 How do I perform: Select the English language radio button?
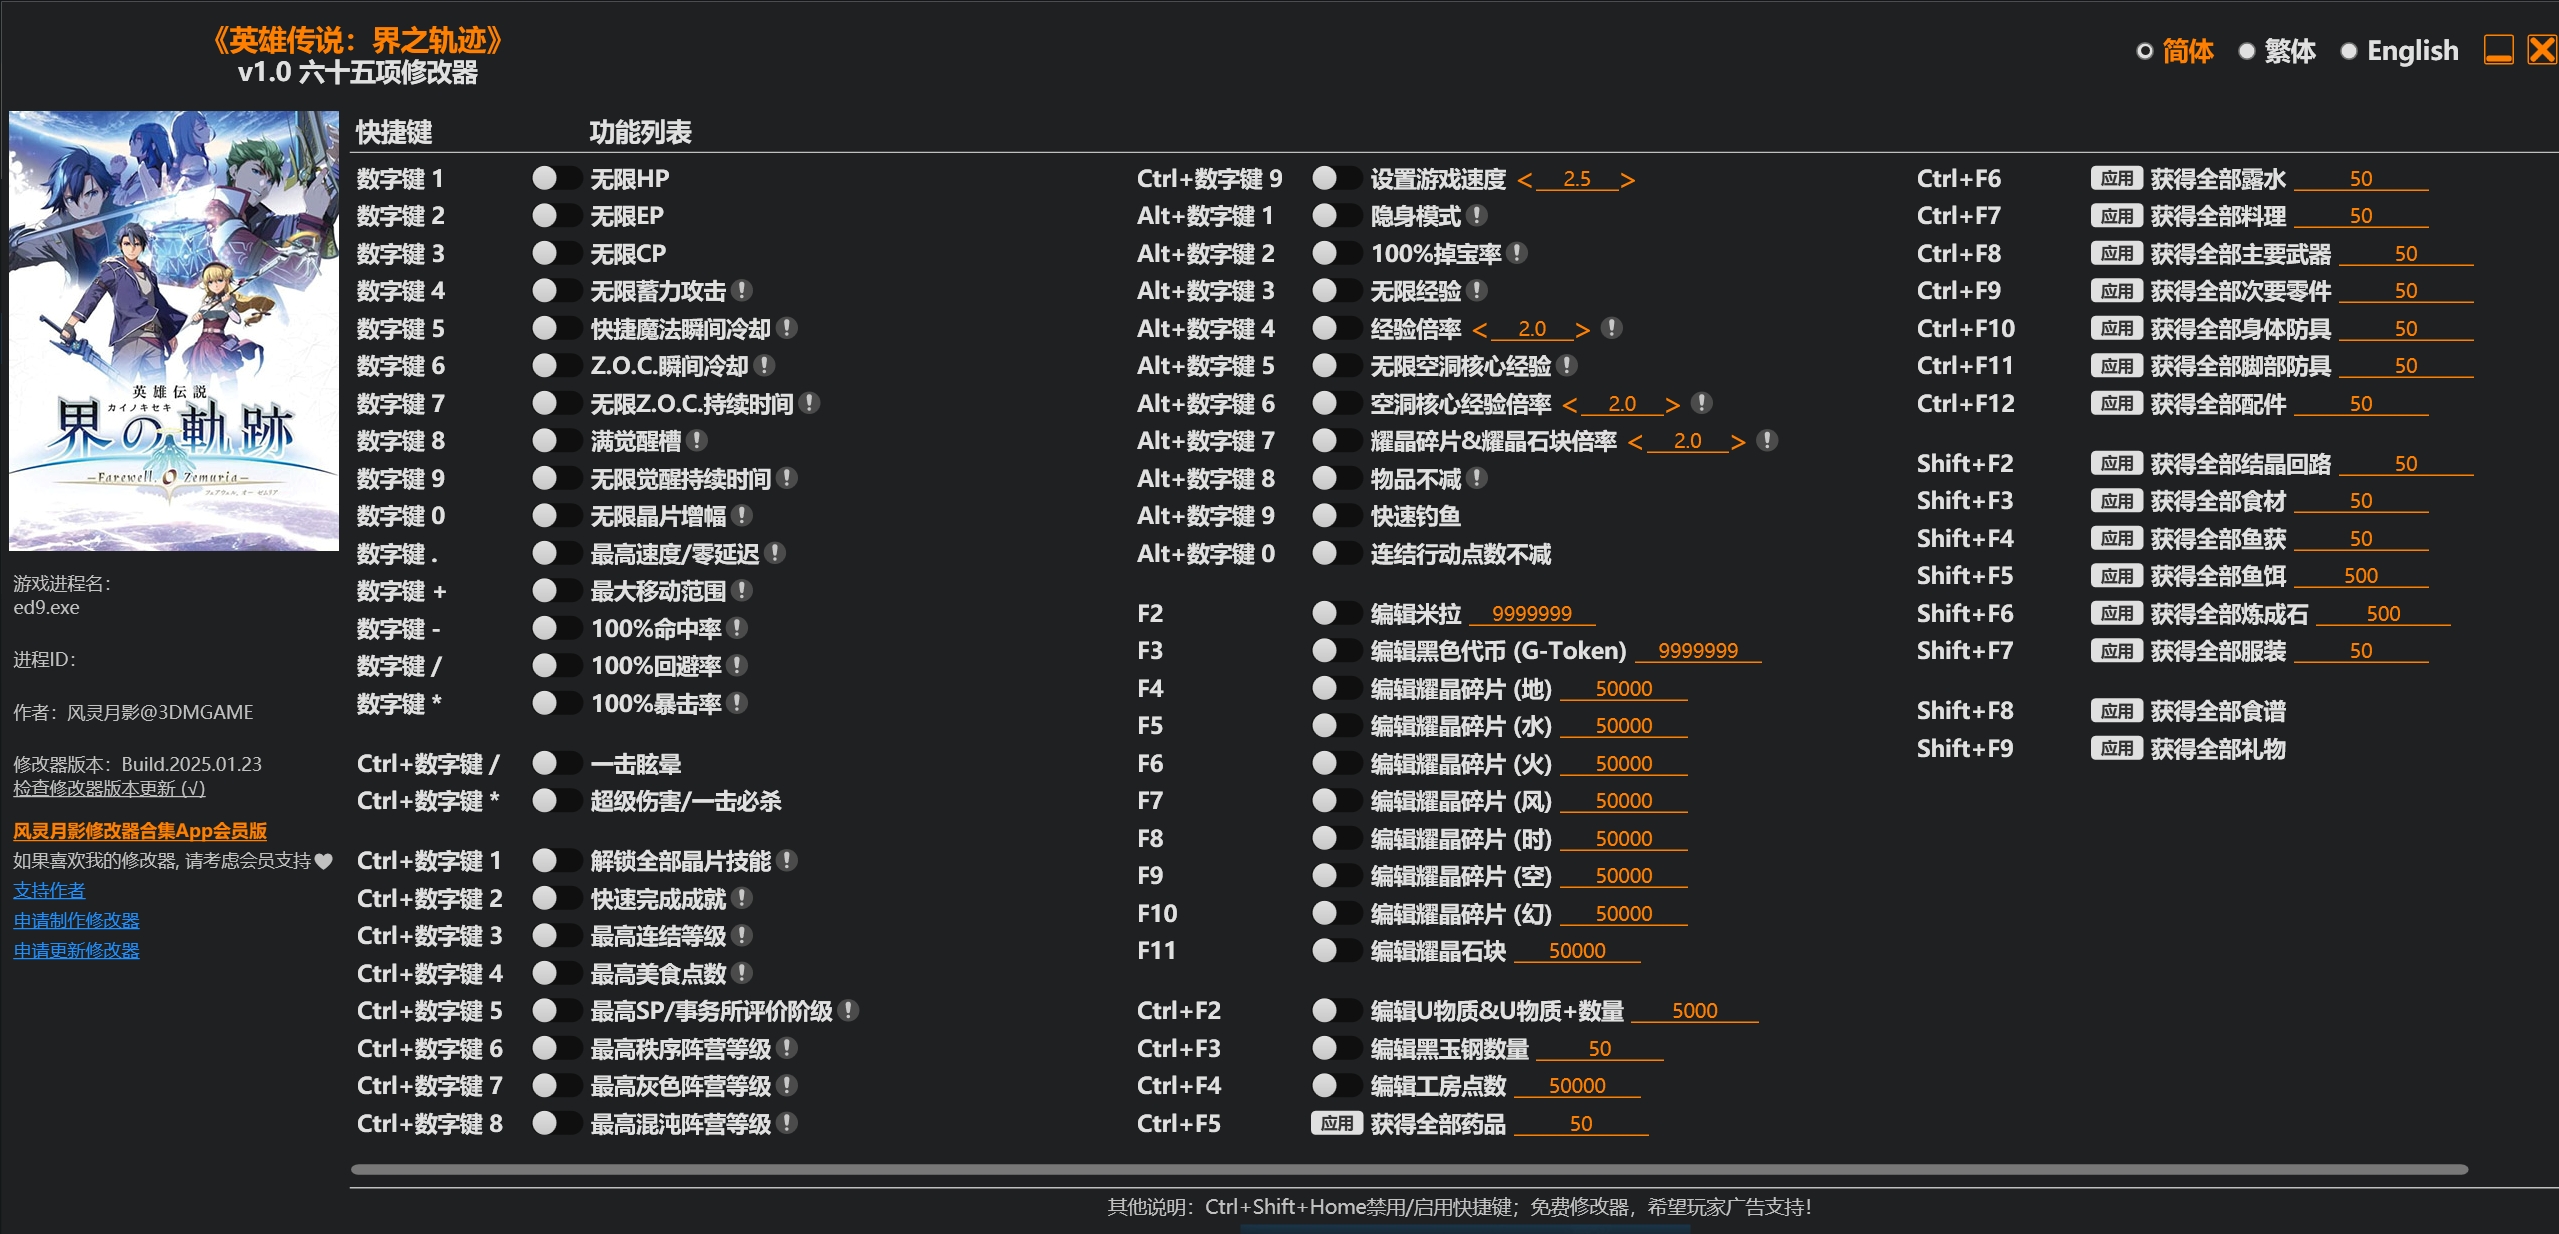pos(2349,51)
